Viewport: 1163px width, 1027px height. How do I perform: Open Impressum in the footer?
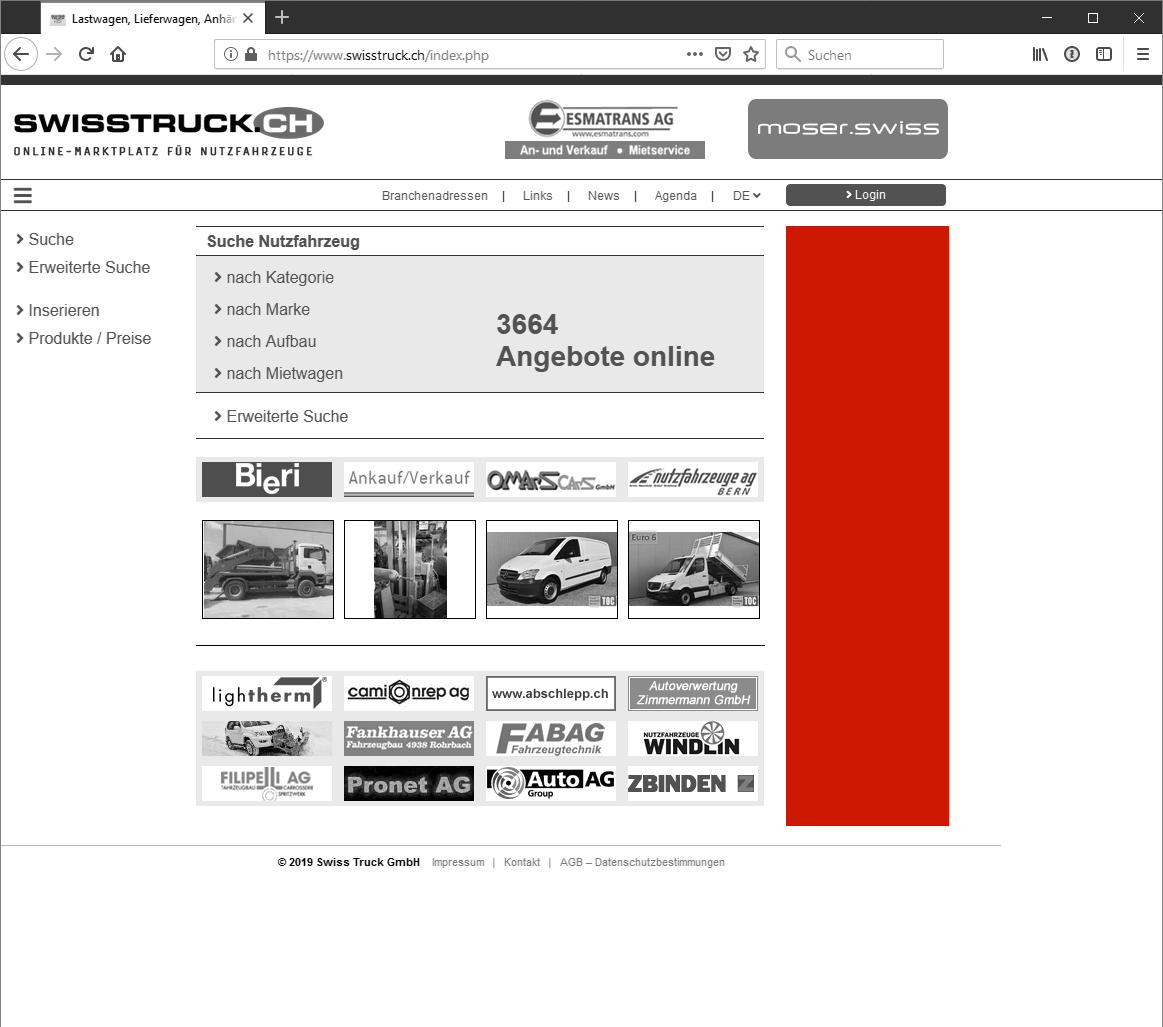click(458, 862)
